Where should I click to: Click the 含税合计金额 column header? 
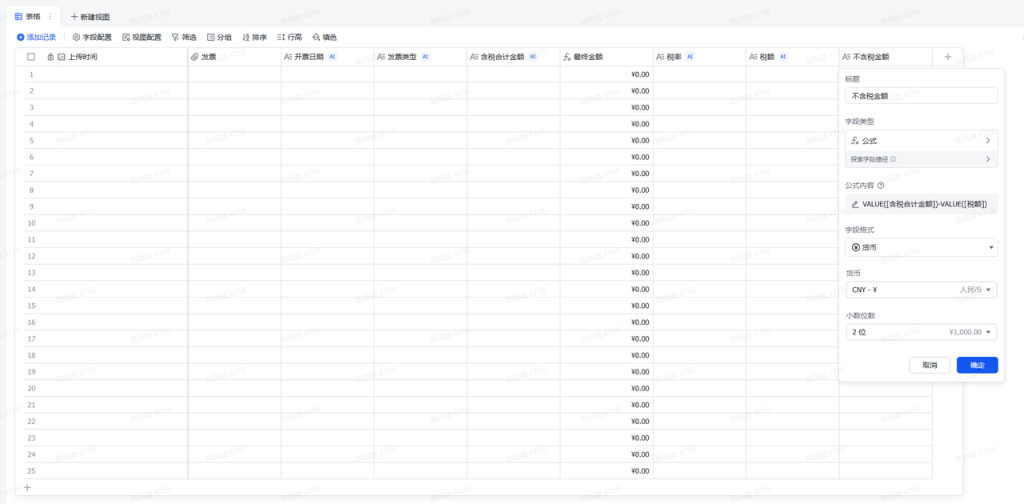pos(513,57)
